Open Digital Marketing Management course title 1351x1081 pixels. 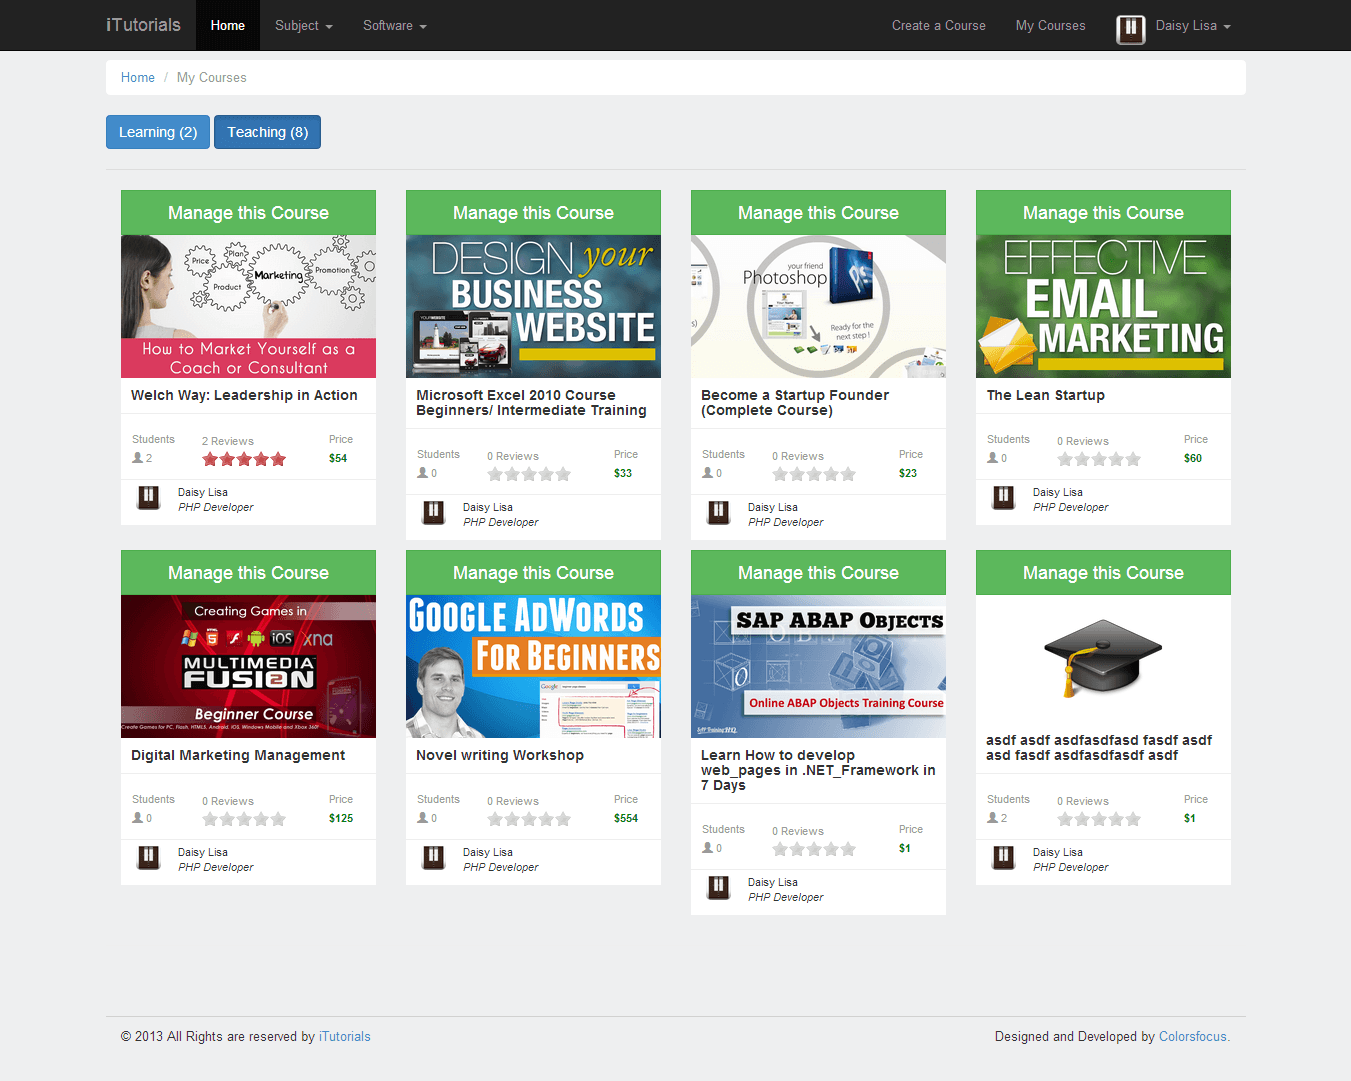click(238, 755)
